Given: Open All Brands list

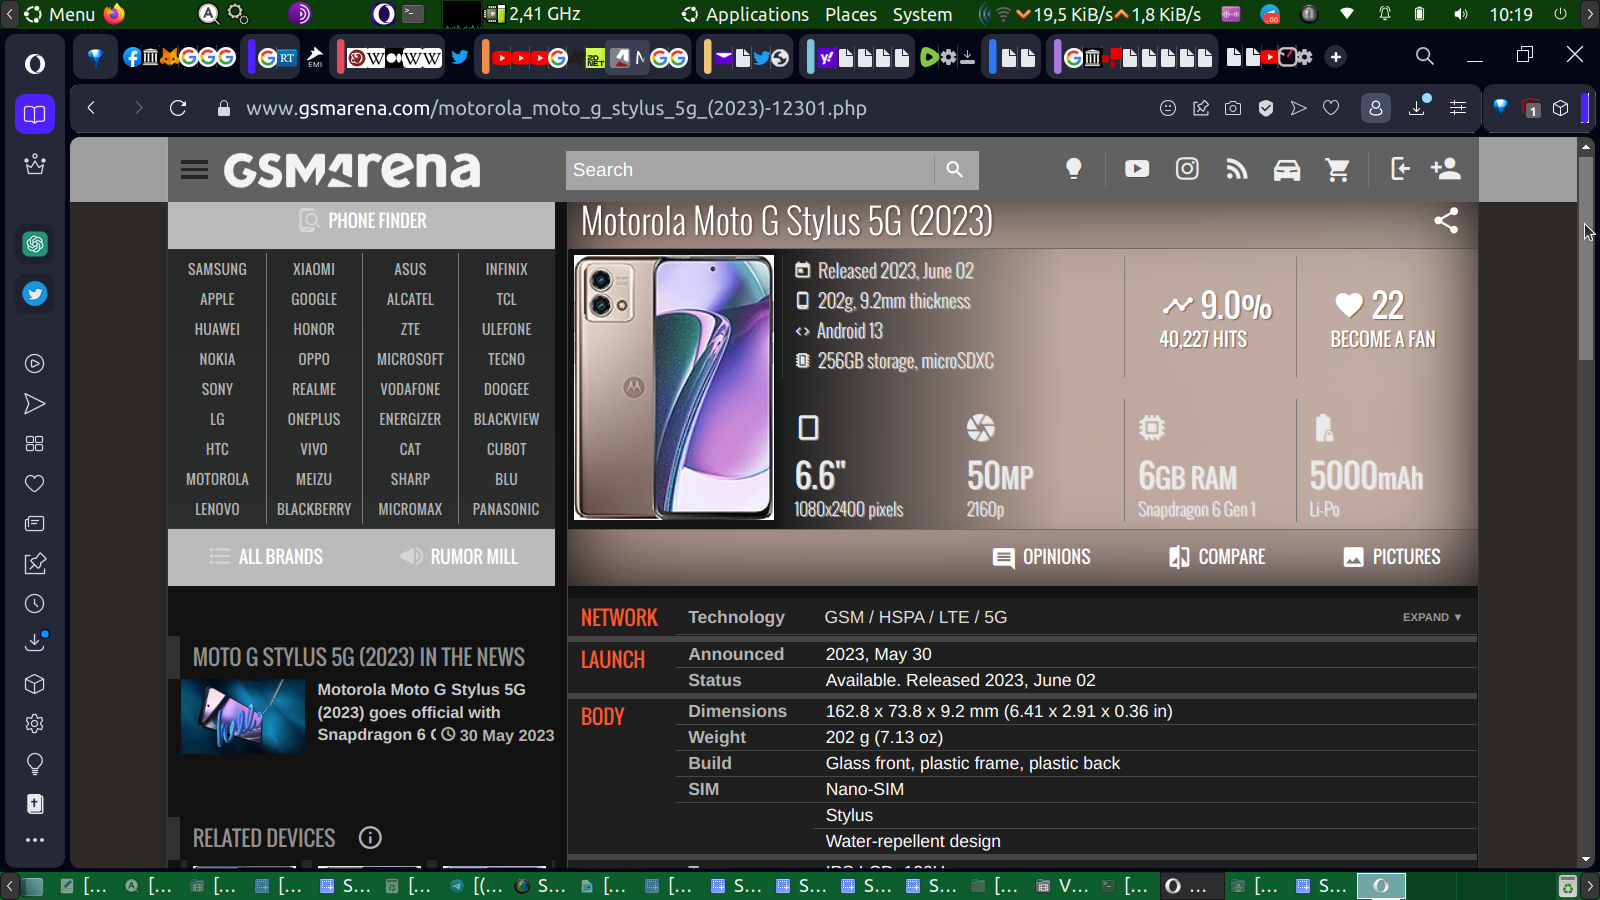Looking at the screenshot, I should tap(266, 557).
